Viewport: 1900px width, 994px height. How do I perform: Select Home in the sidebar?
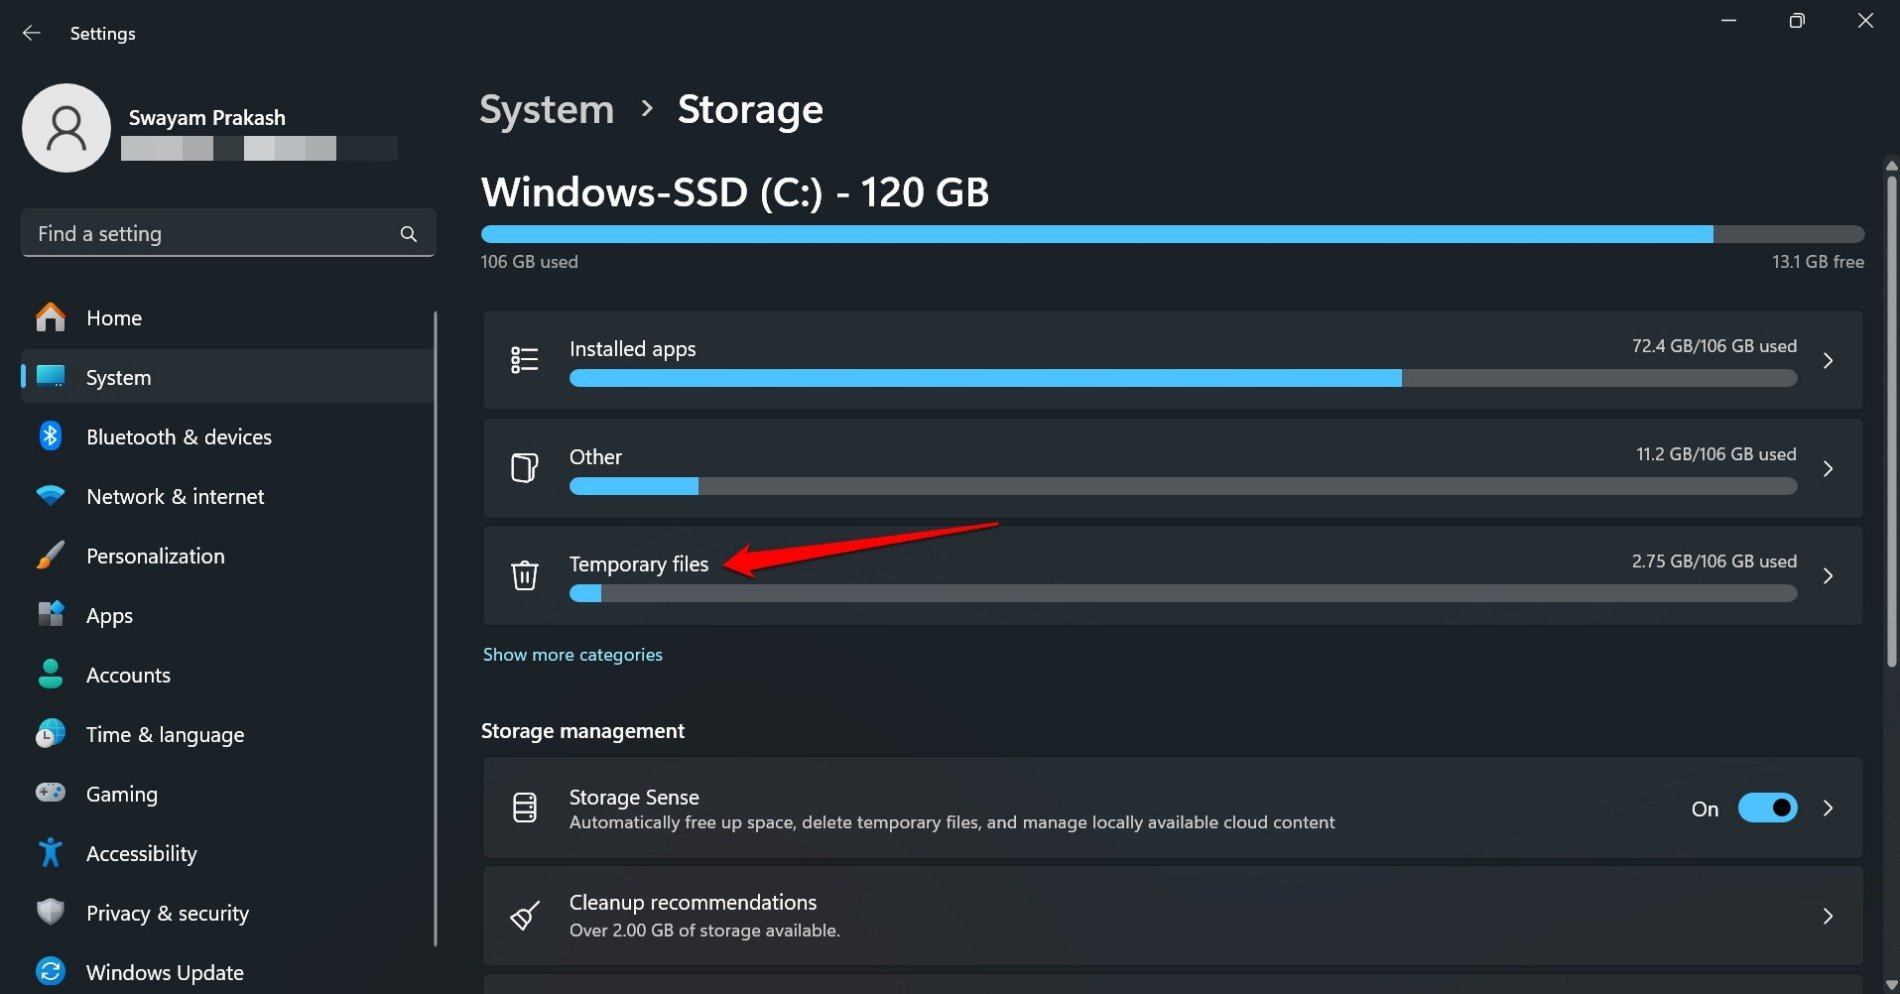(x=112, y=317)
